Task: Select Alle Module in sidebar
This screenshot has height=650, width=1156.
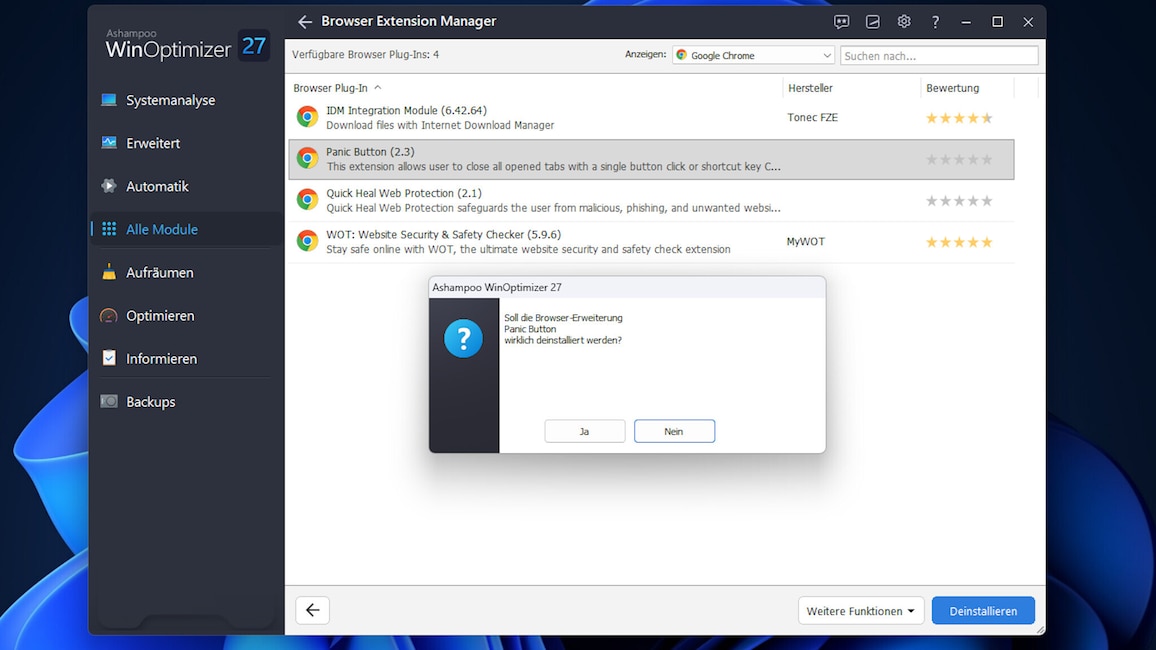Action: pyautogui.click(x=187, y=229)
